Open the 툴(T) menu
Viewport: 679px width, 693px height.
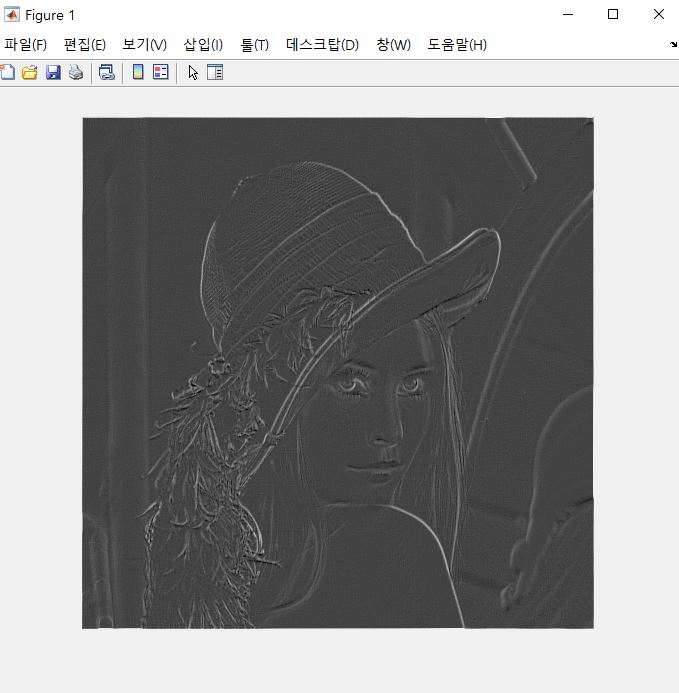[254, 45]
